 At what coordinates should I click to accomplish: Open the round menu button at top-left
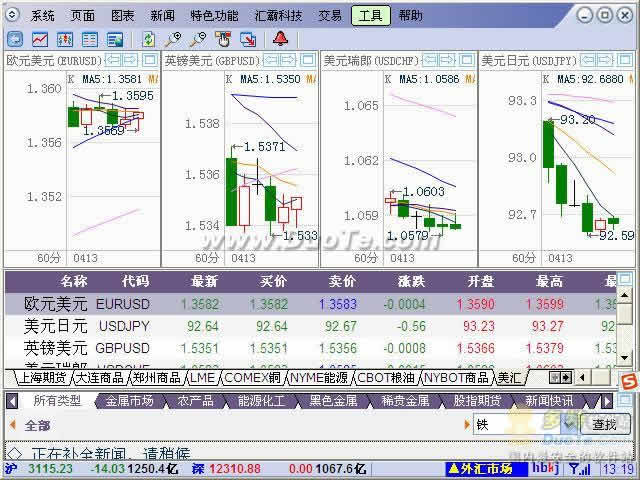pos(13,15)
